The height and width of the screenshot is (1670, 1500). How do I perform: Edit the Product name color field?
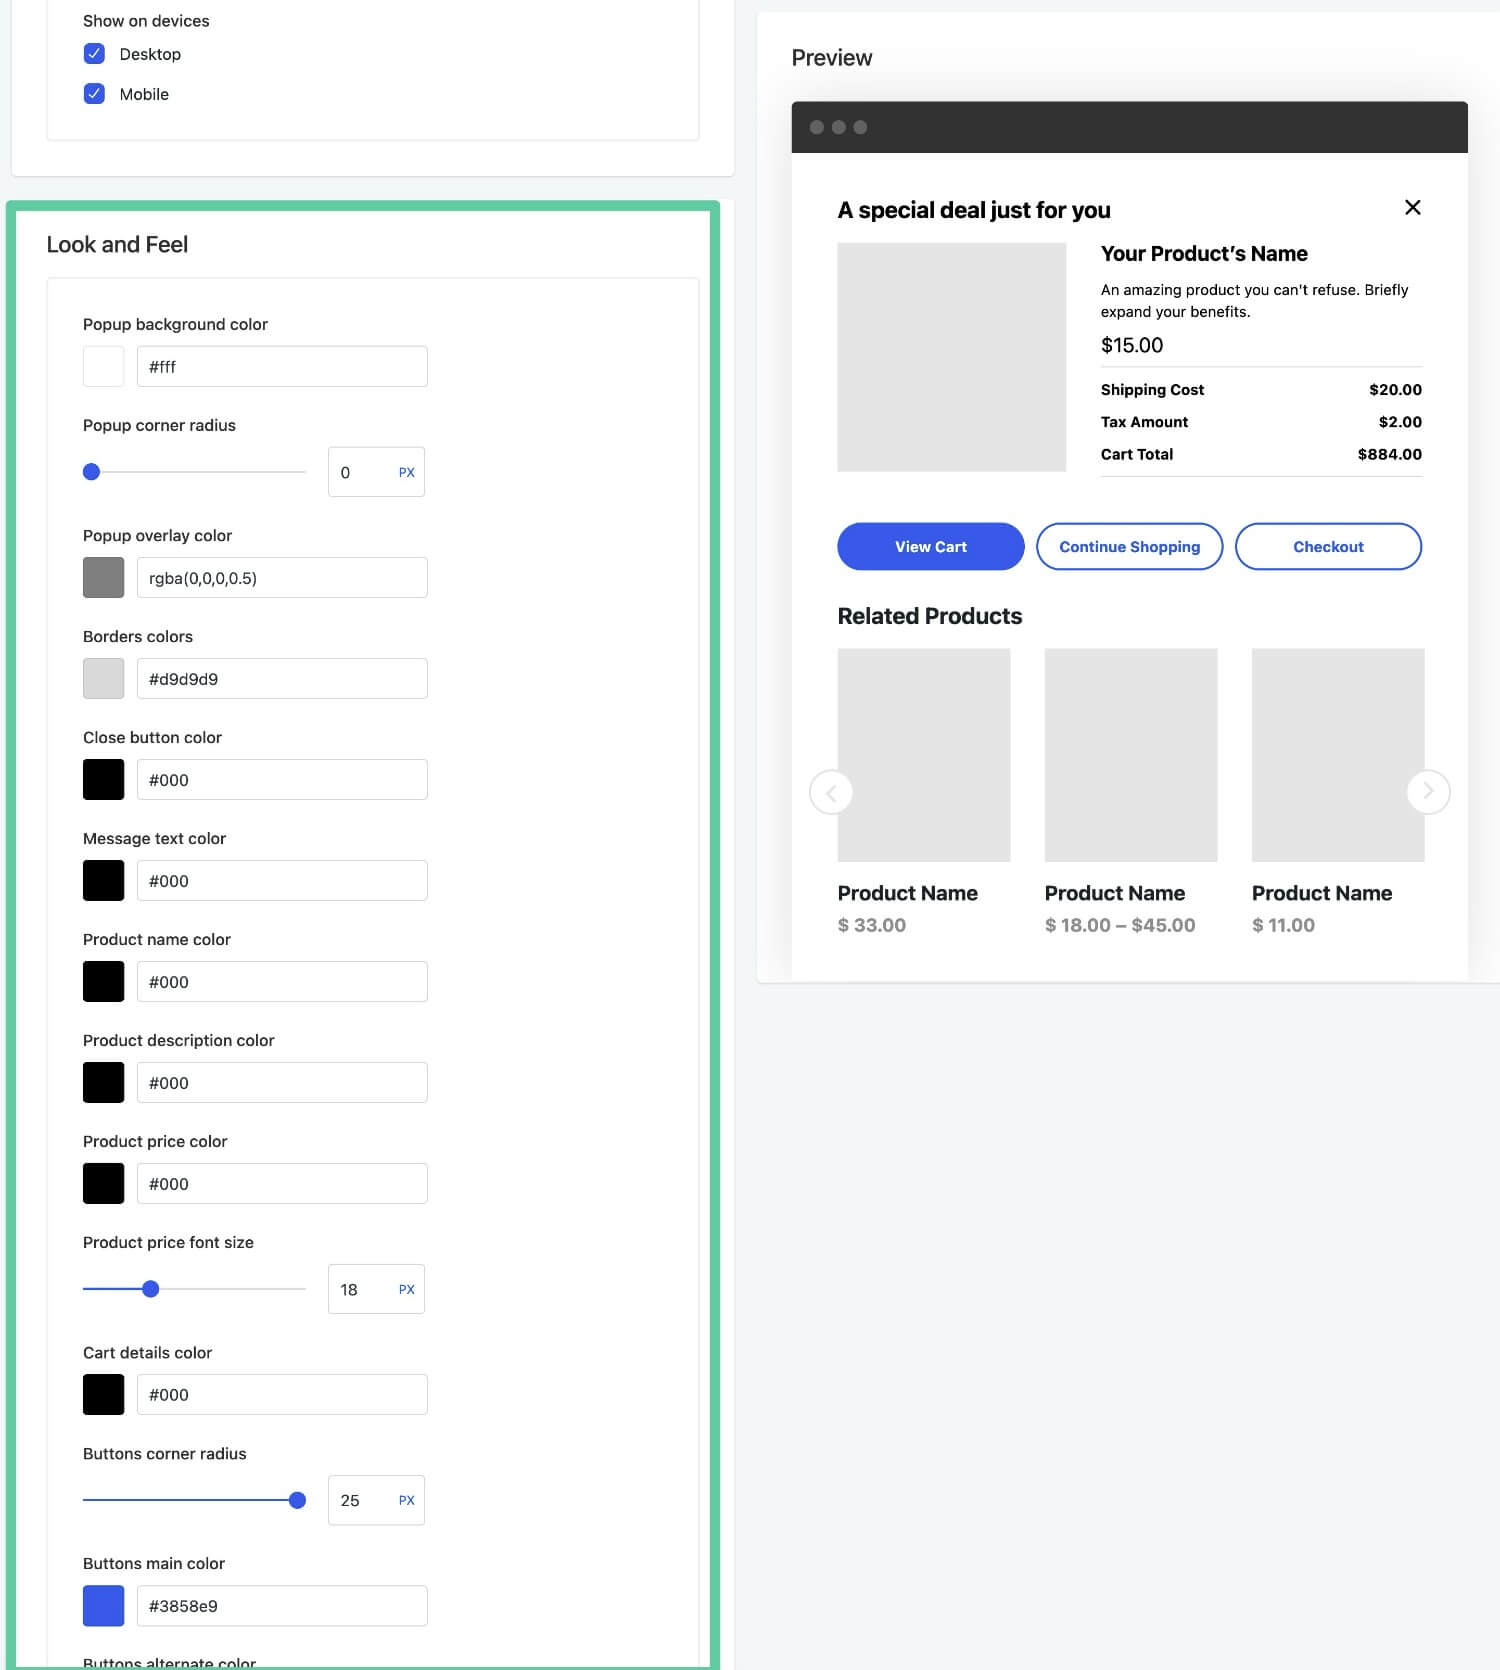point(282,982)
